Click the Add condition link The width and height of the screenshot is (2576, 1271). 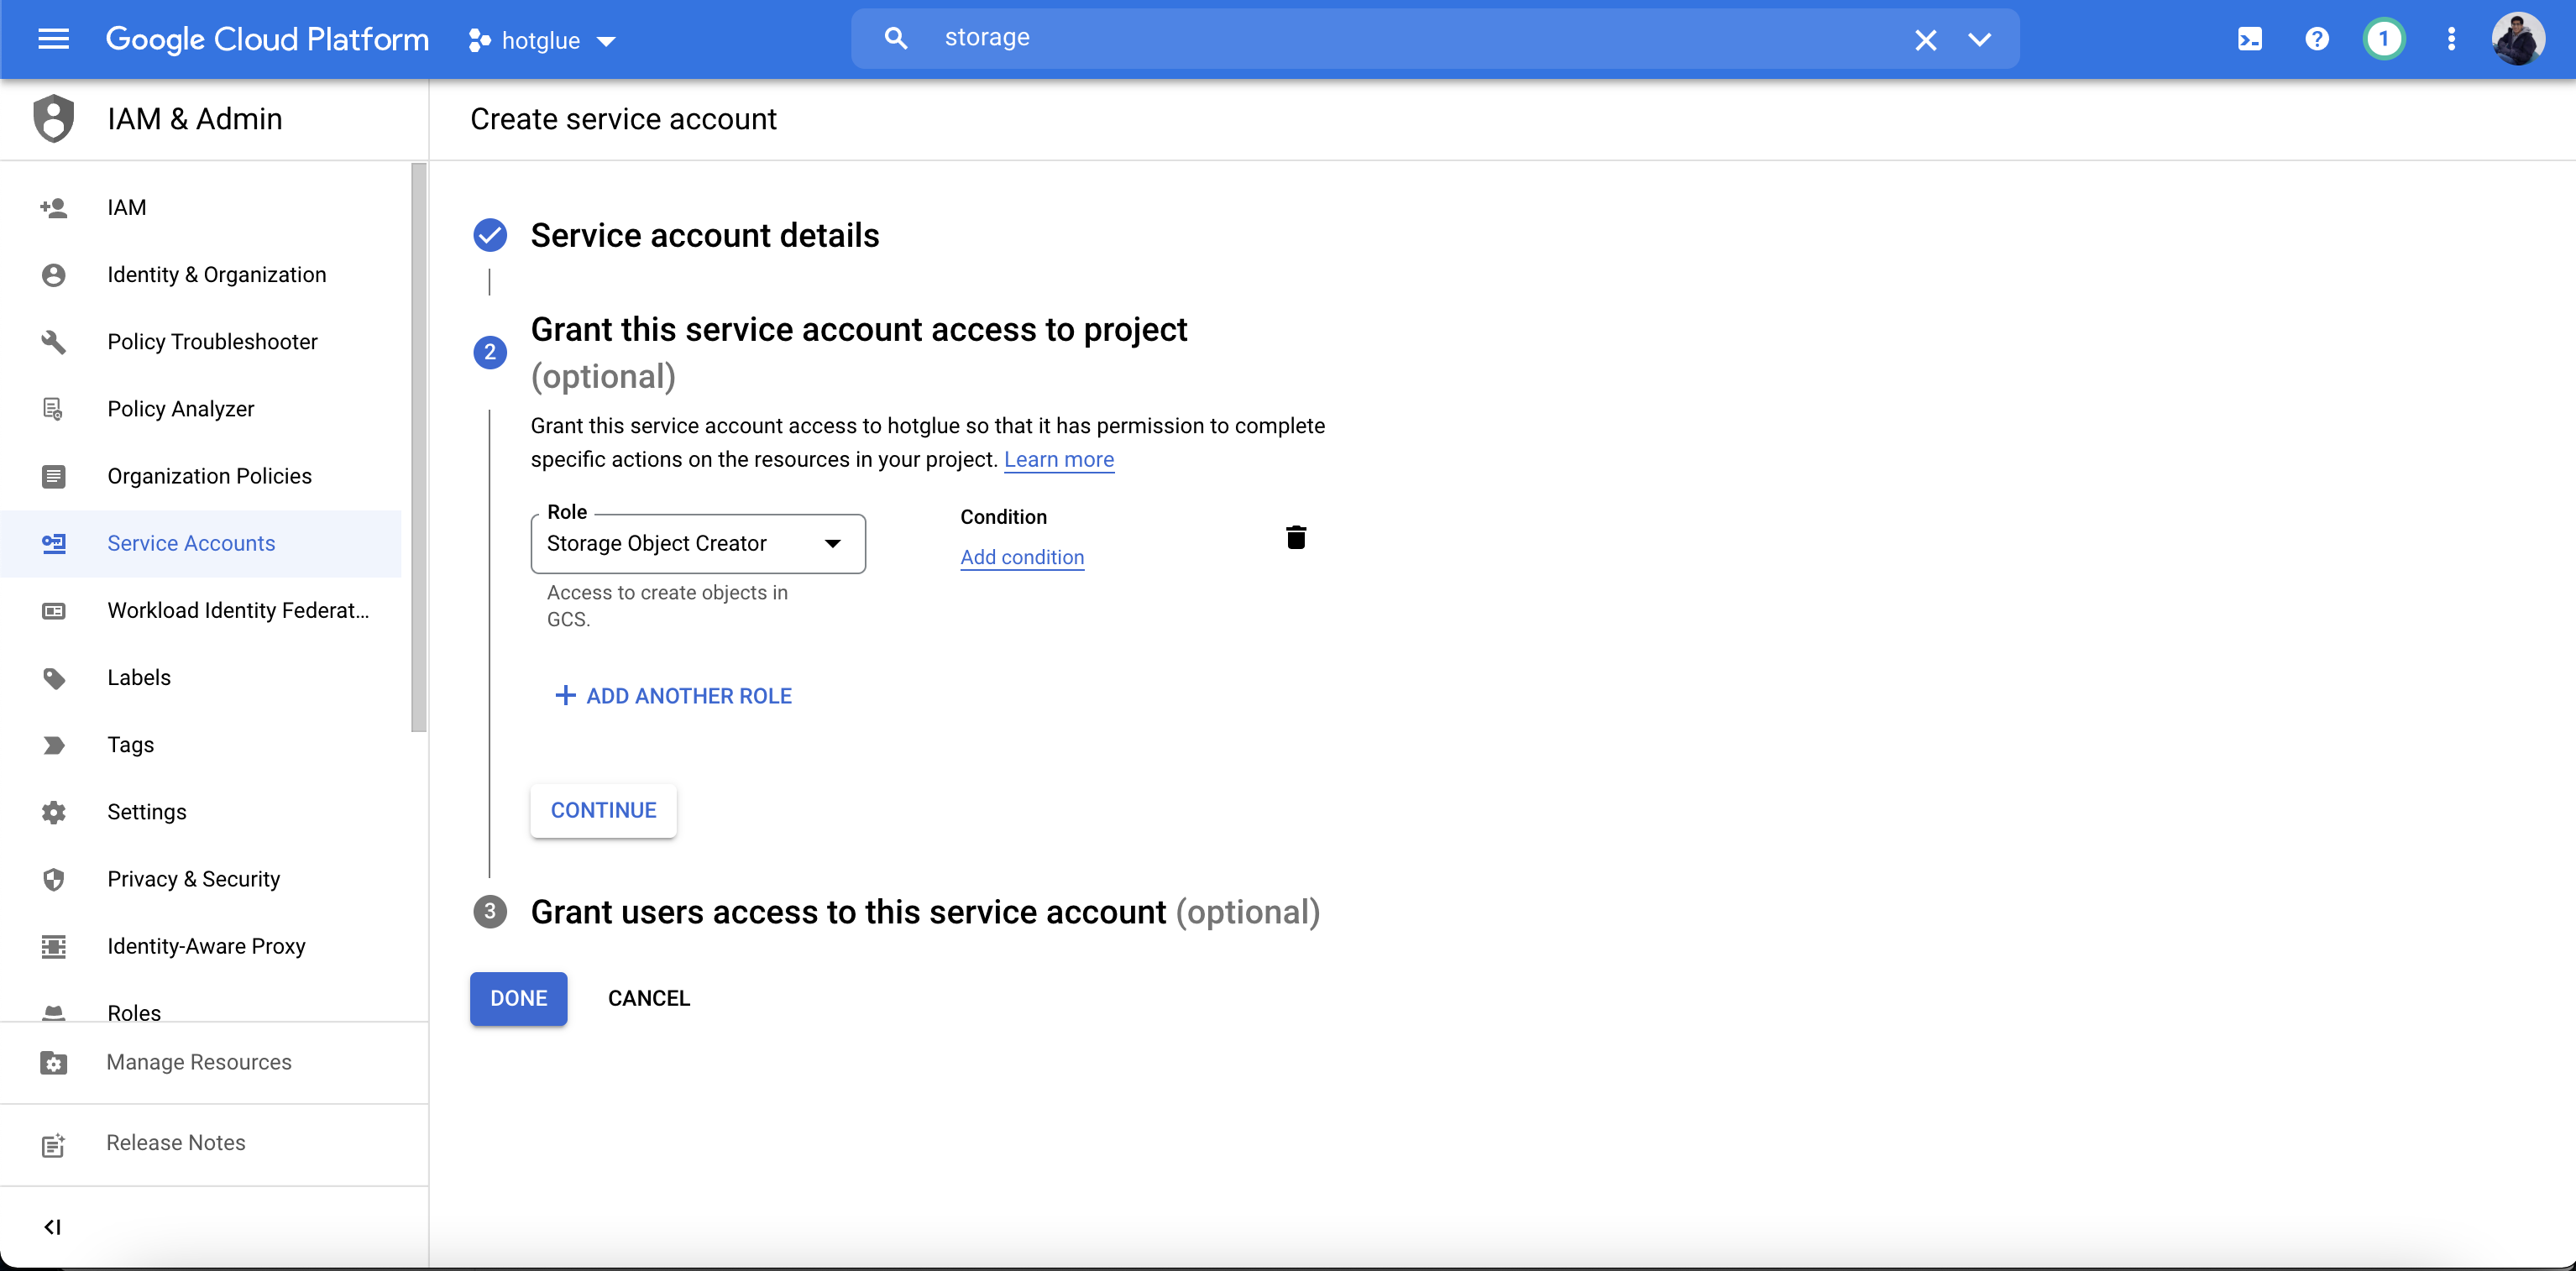pos(1021,557)
